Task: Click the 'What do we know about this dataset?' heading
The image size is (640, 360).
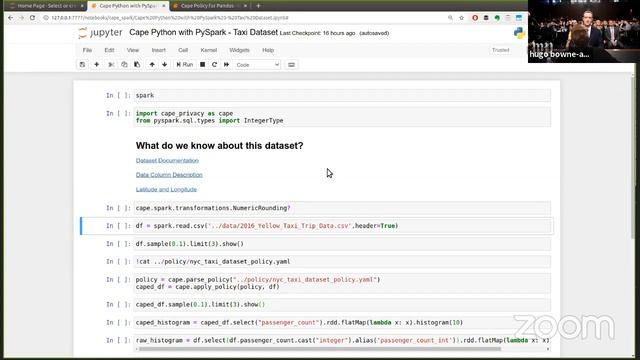Action: pyautogui.click(x=220, y=146)
